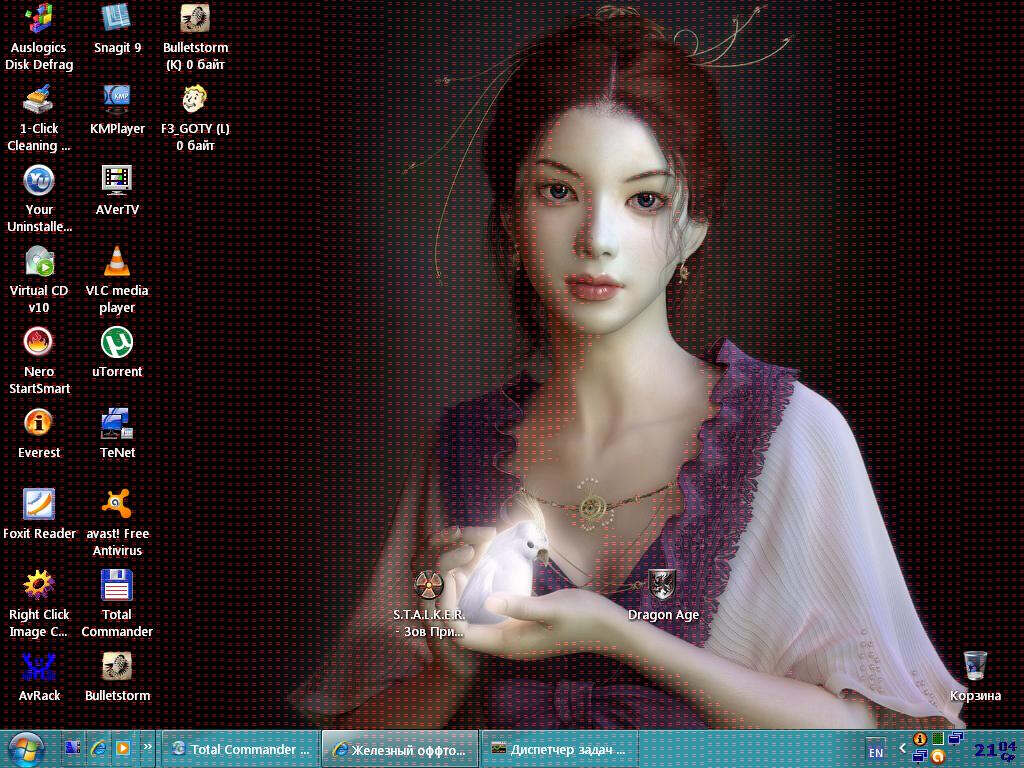Open the system tray clock
This screenshot has height=768, width=1024.
coord(995,749)
